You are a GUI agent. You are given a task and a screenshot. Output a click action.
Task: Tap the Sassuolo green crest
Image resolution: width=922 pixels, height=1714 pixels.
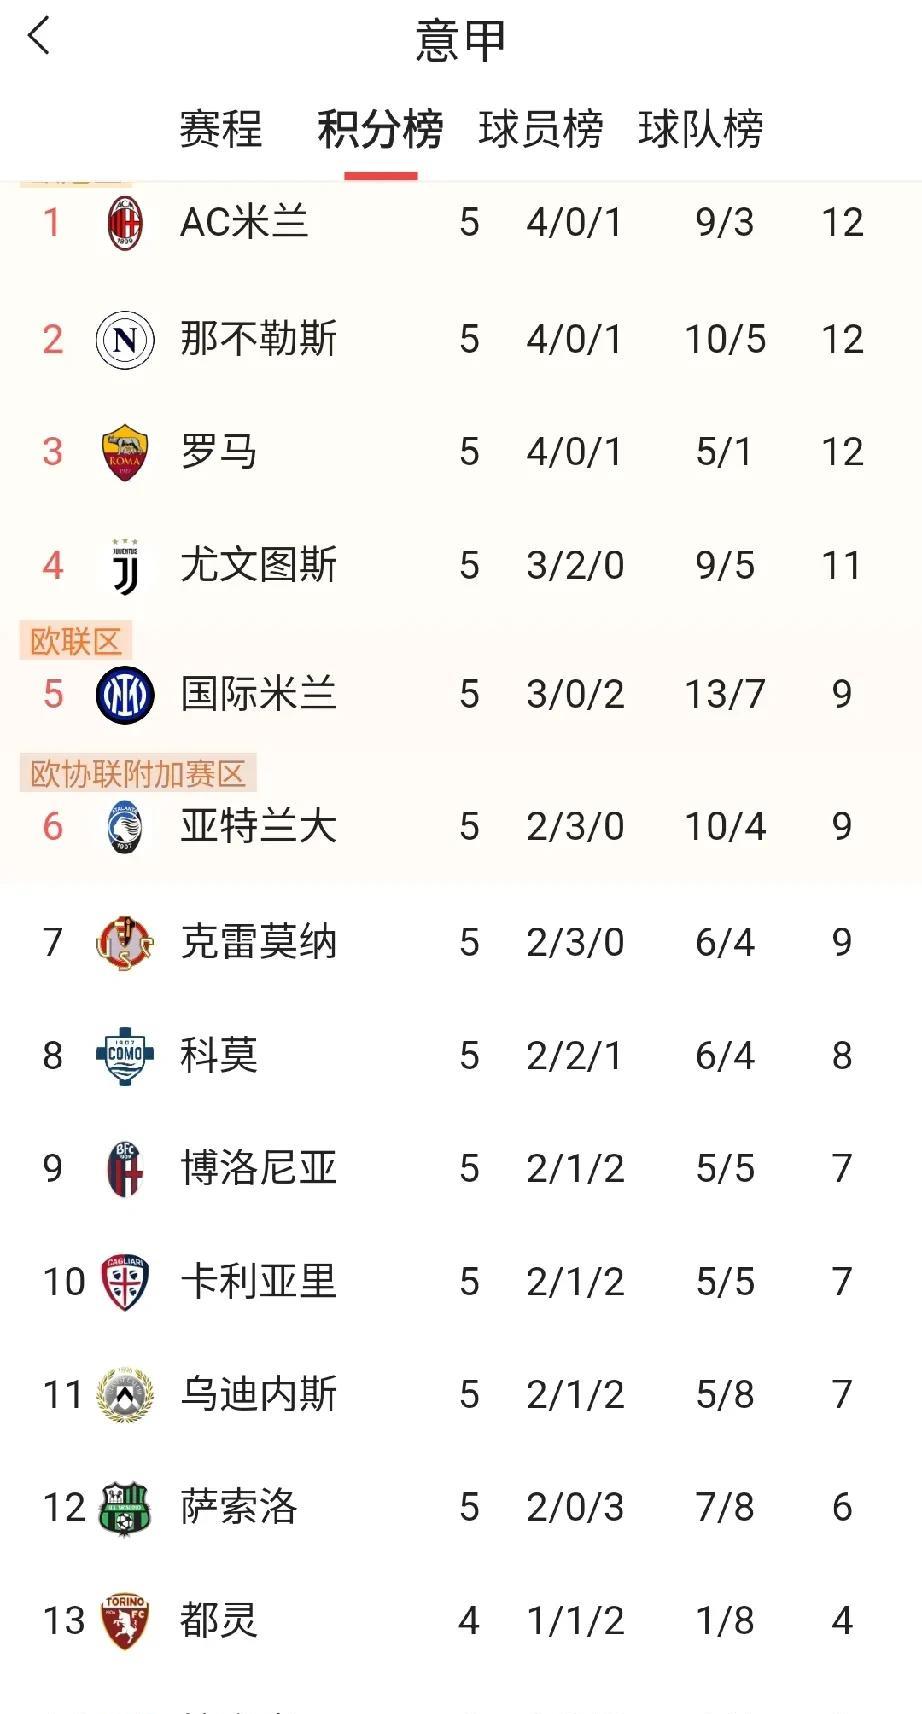pos(125,1508)
